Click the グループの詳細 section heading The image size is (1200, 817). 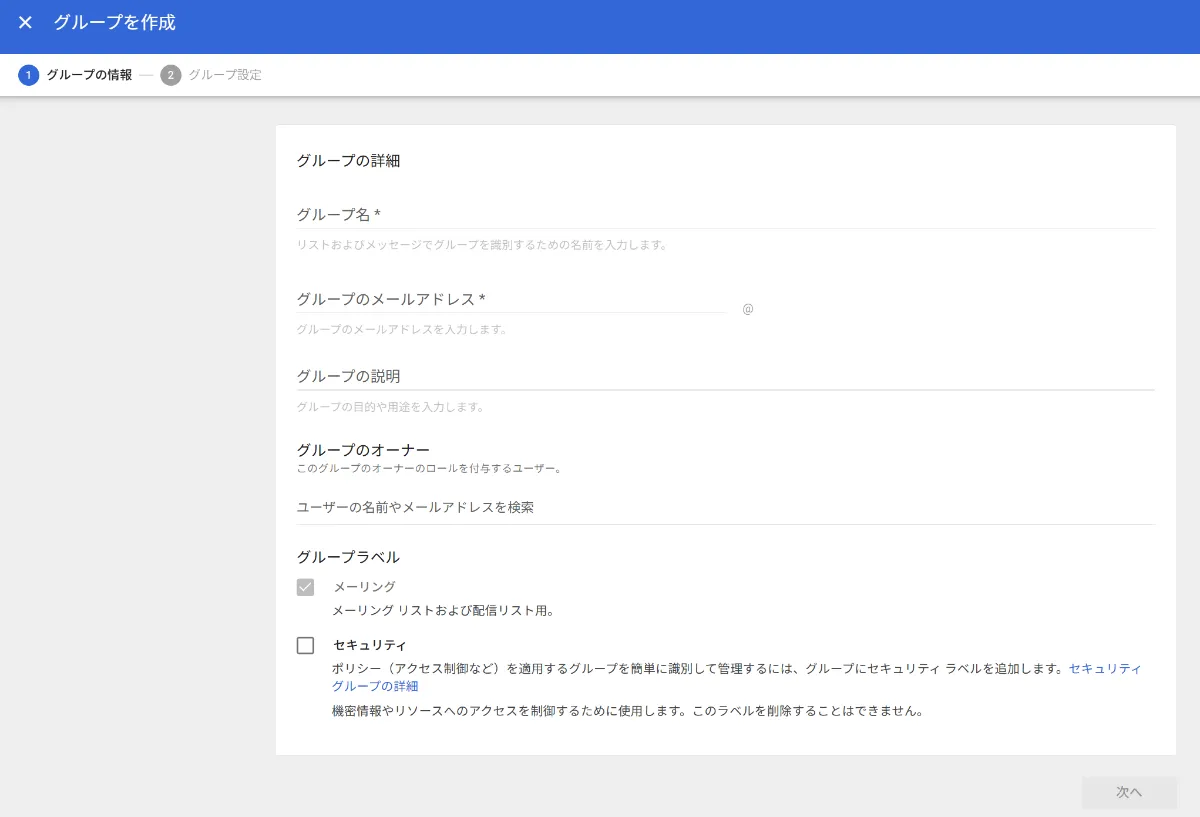[346, 160]
